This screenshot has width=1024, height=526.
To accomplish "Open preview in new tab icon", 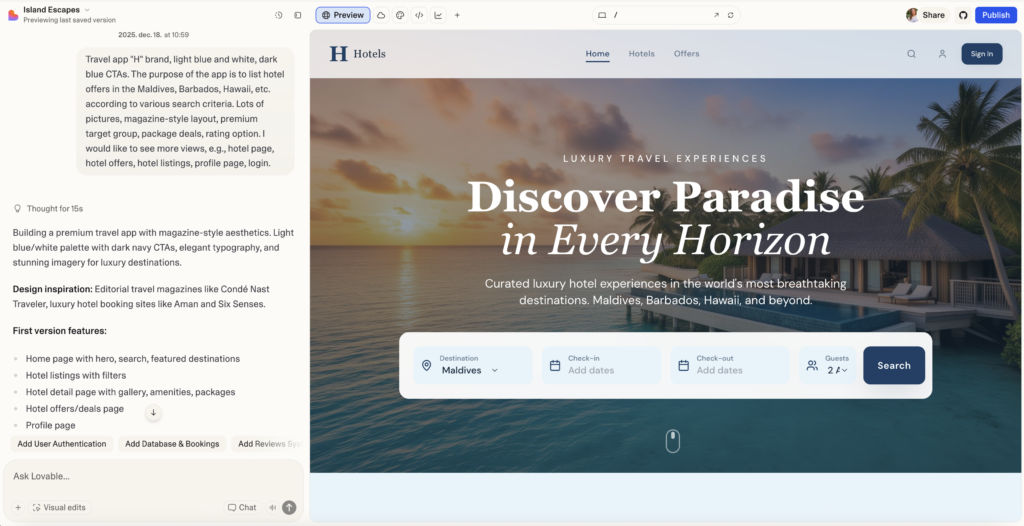I will (x=716, y=15).
